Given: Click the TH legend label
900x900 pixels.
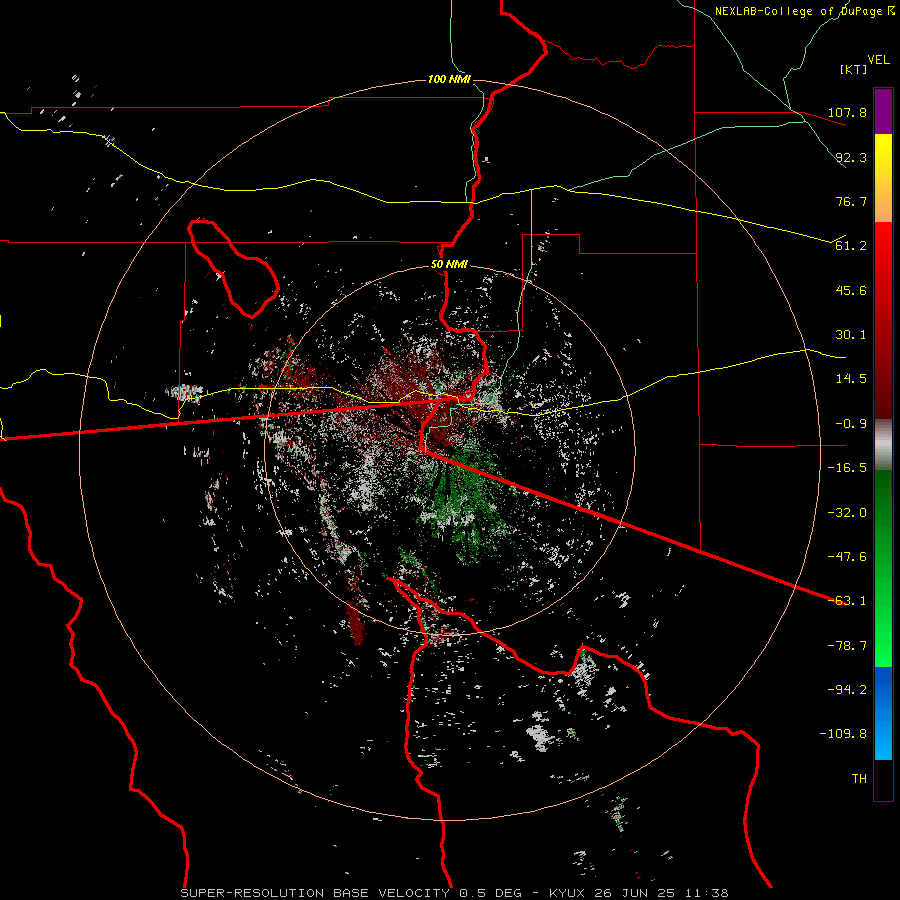Looking at the screenshot, I should 859,779.
